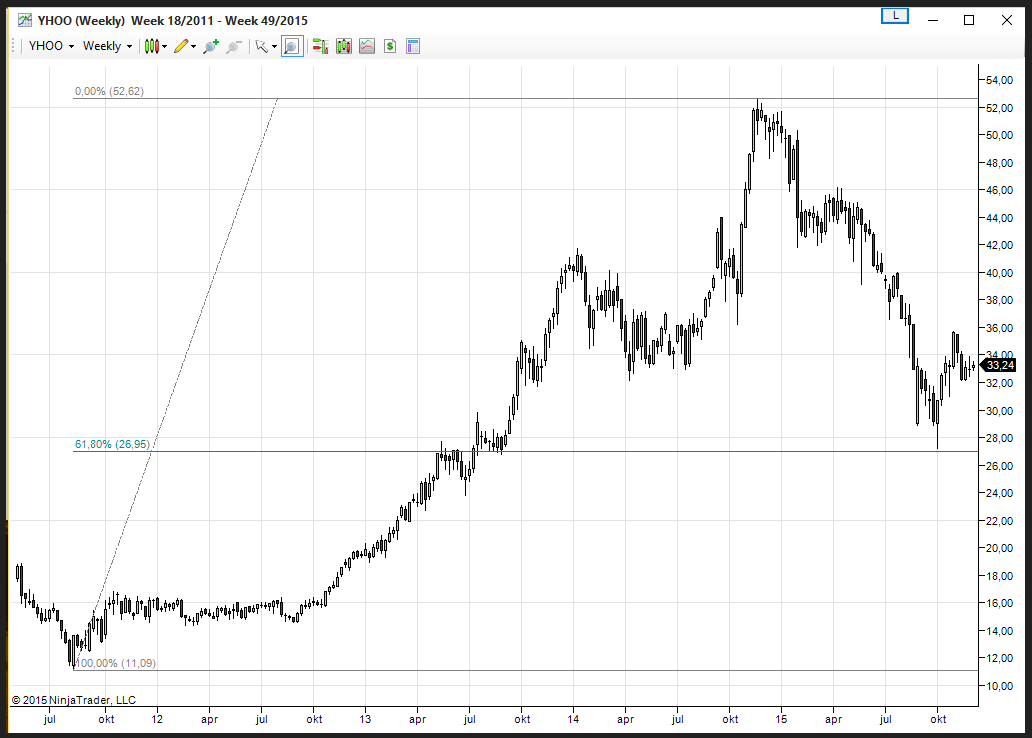1032x738 pixels.
Task: Select the pencil drawing tools icon
Action: pos(183,46)
